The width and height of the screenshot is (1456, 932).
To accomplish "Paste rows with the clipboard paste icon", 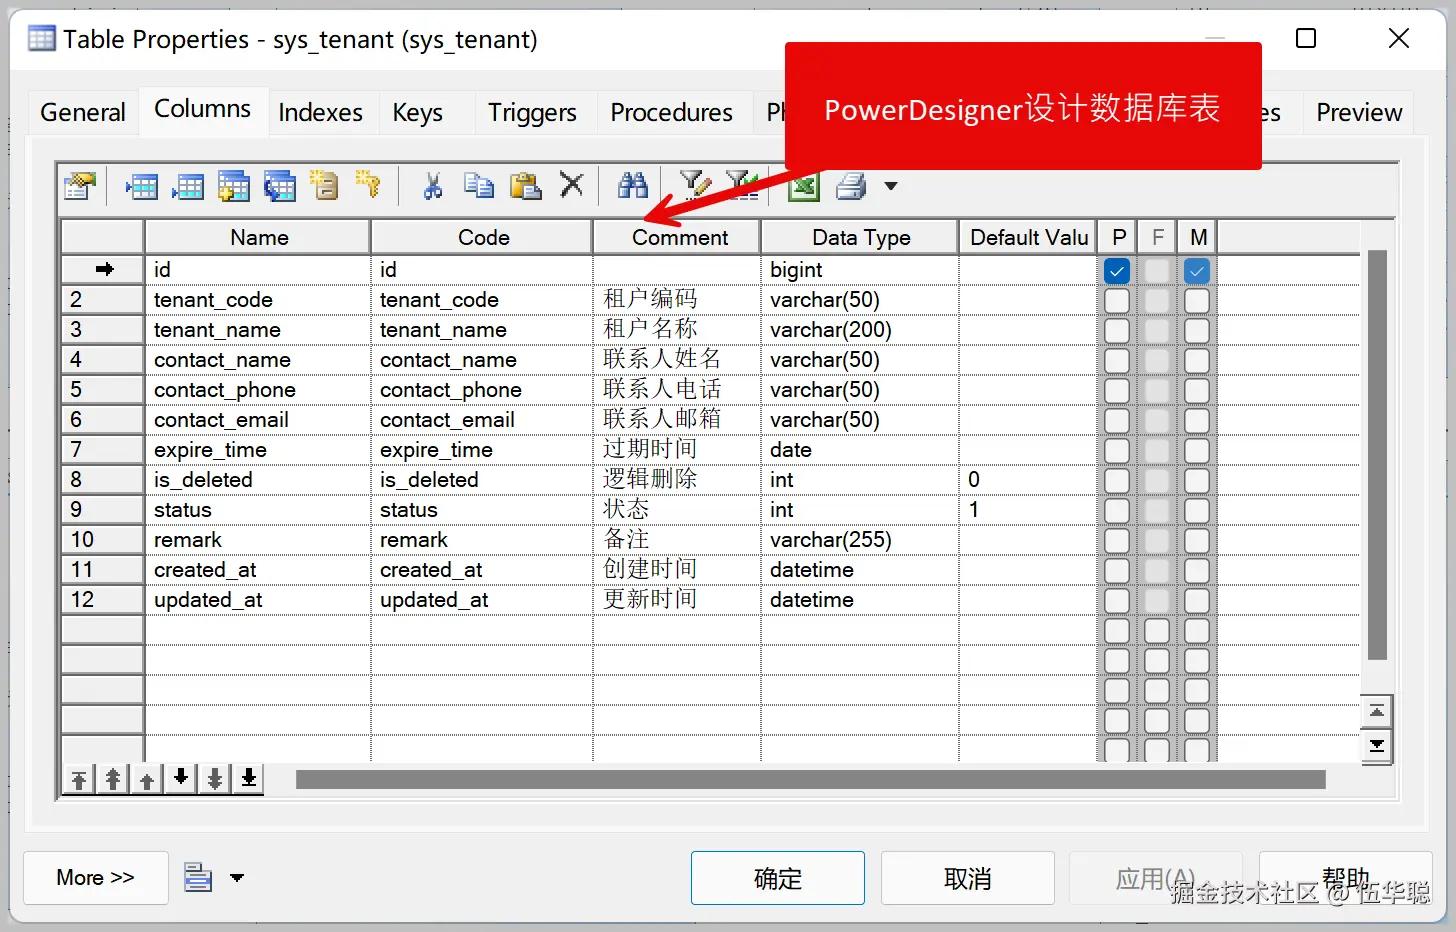I will (525, 185).
